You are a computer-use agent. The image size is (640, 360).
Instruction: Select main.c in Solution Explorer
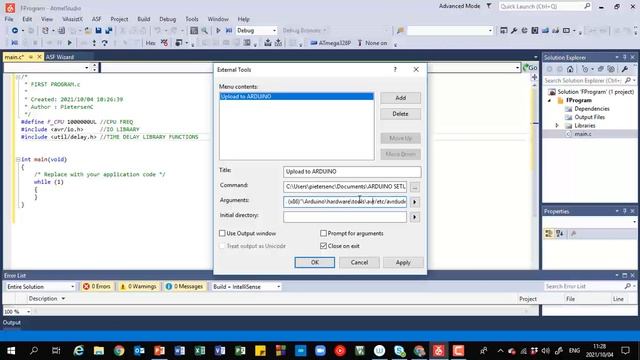pyautogui.click(x=582, y=134)
